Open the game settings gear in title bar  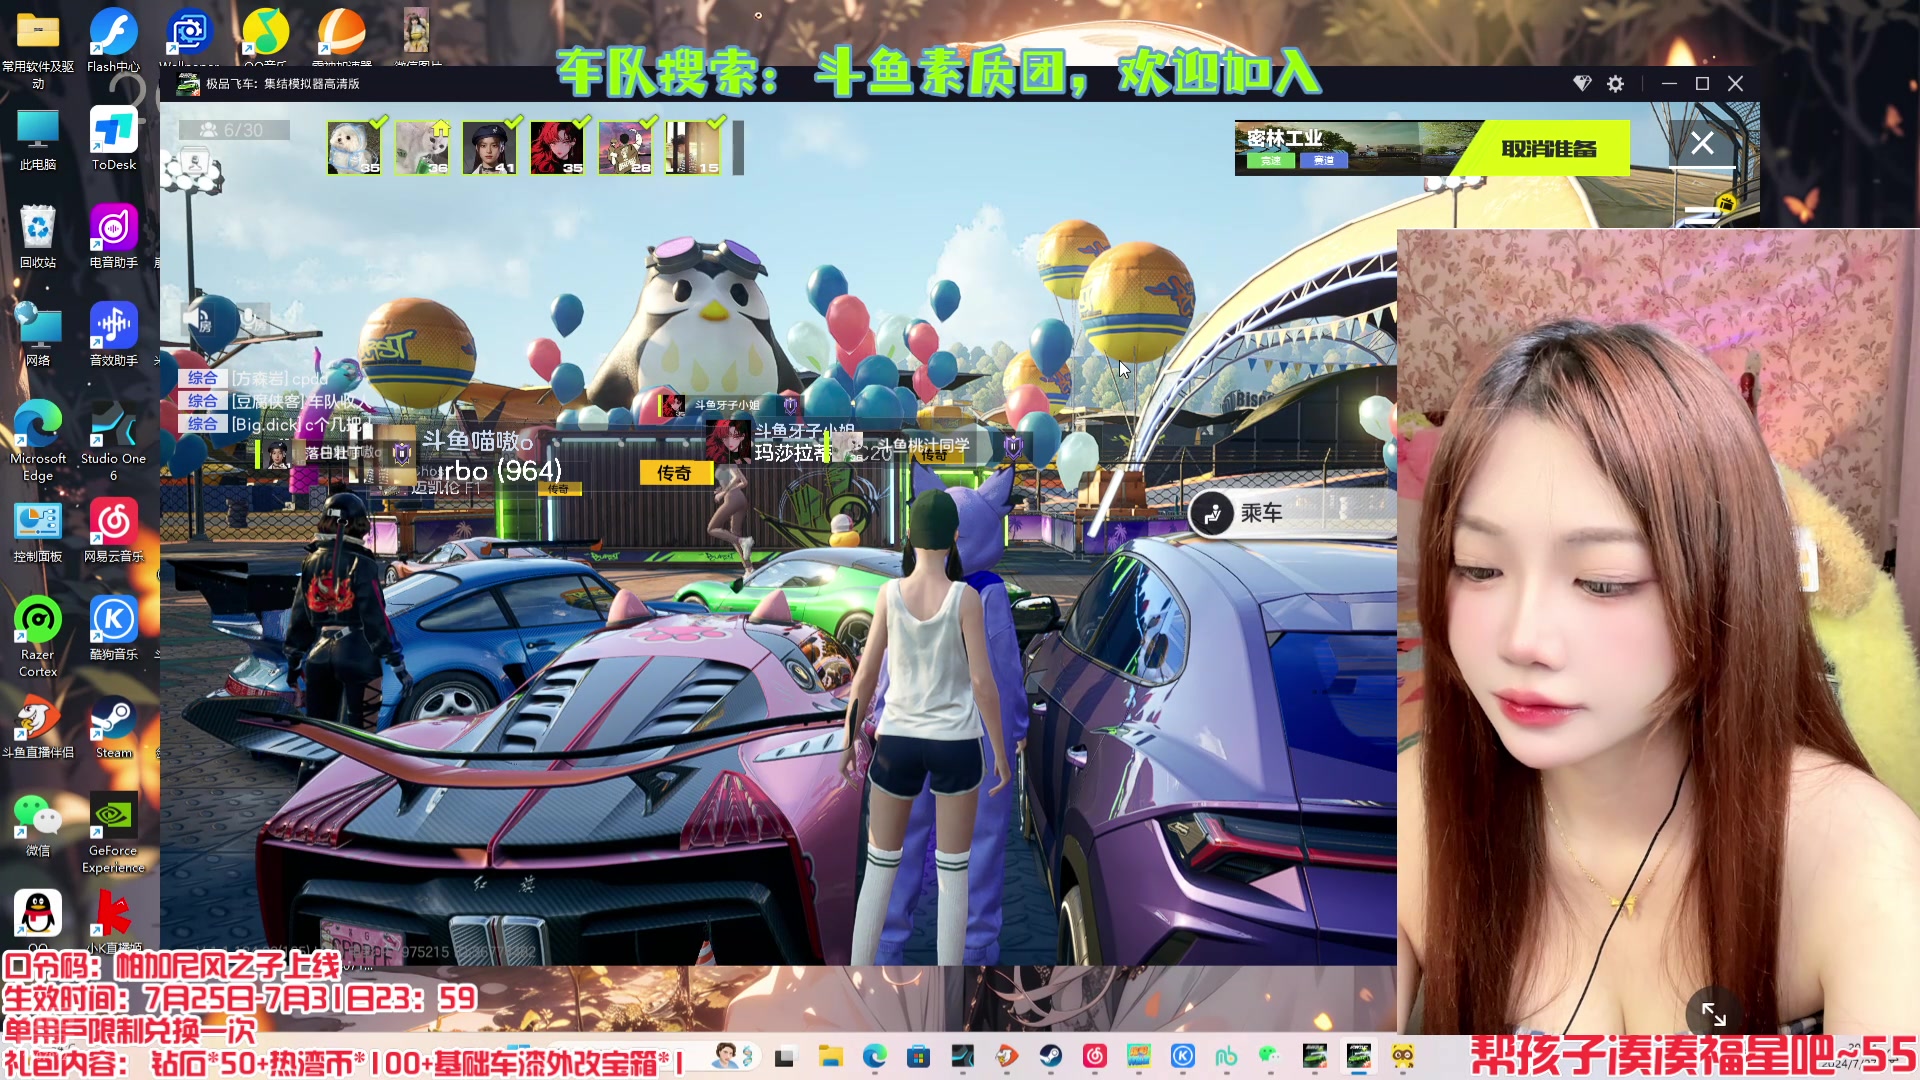[x=1615, y=84]
